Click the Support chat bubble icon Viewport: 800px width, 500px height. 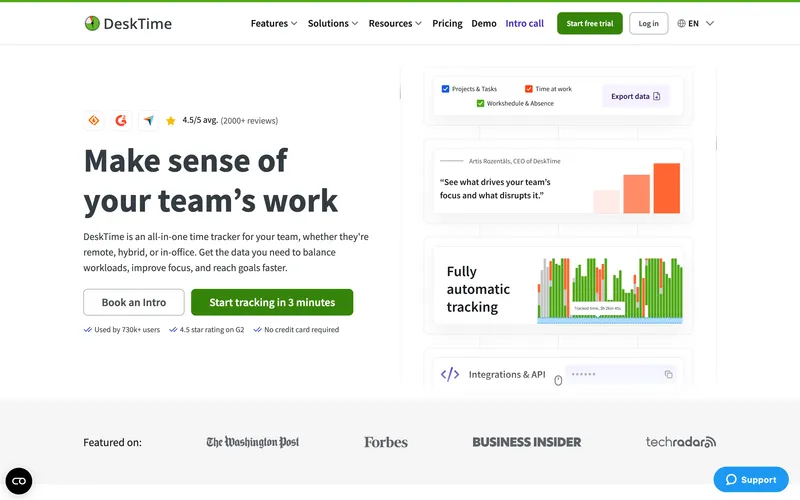tap(731, 480)
